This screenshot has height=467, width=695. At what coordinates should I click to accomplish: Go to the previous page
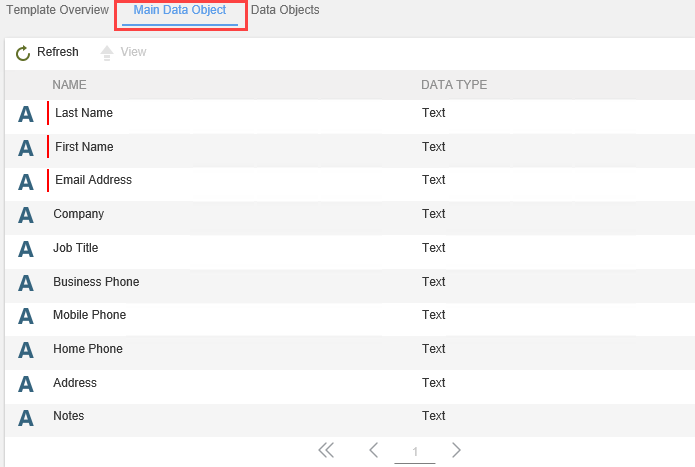[x=373, y=450]
